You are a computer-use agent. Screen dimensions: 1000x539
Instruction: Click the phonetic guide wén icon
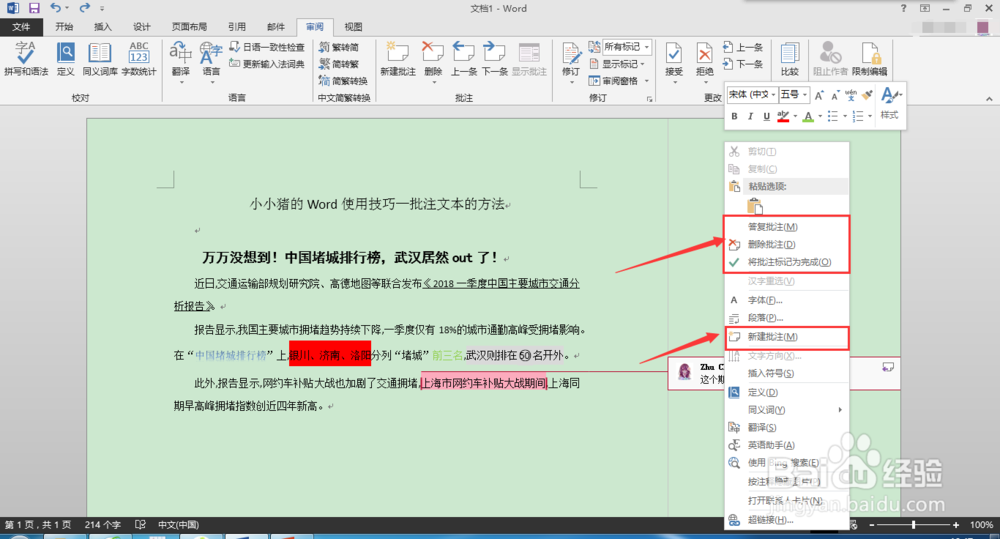click(851, 95)
